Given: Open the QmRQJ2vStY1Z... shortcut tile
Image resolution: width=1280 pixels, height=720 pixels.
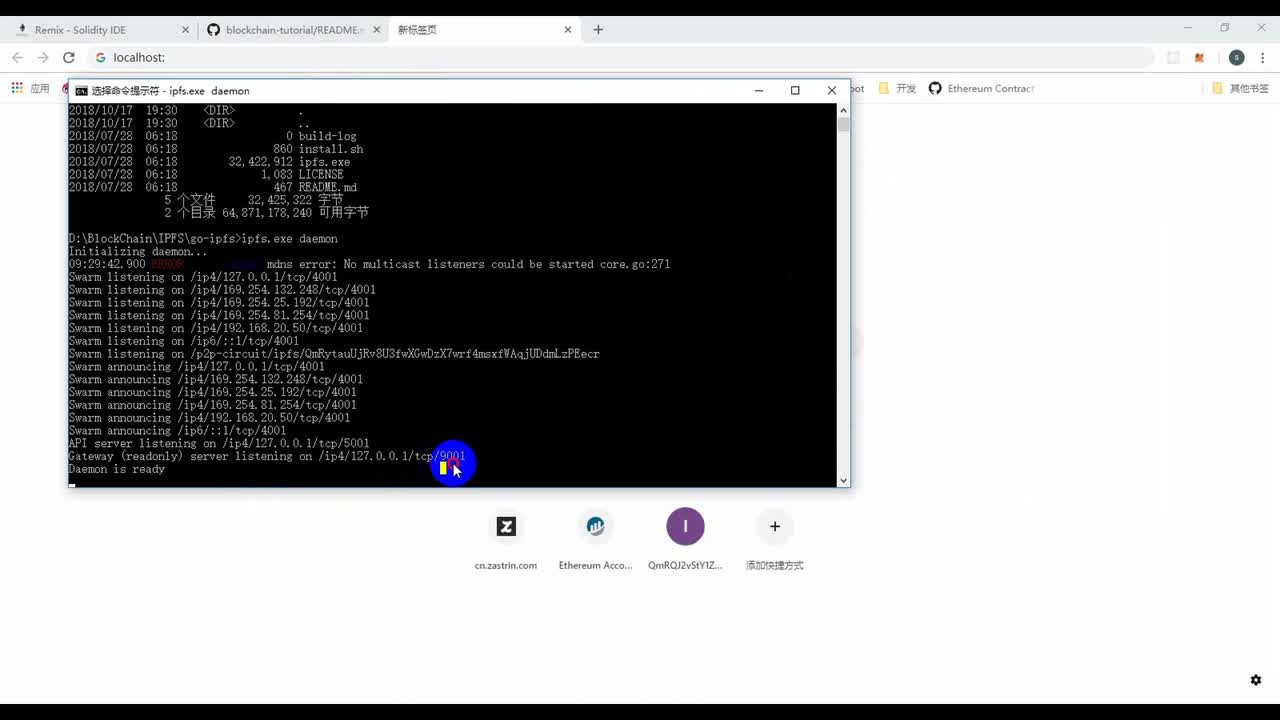Looking at the screenshot, I should (685, 540).
